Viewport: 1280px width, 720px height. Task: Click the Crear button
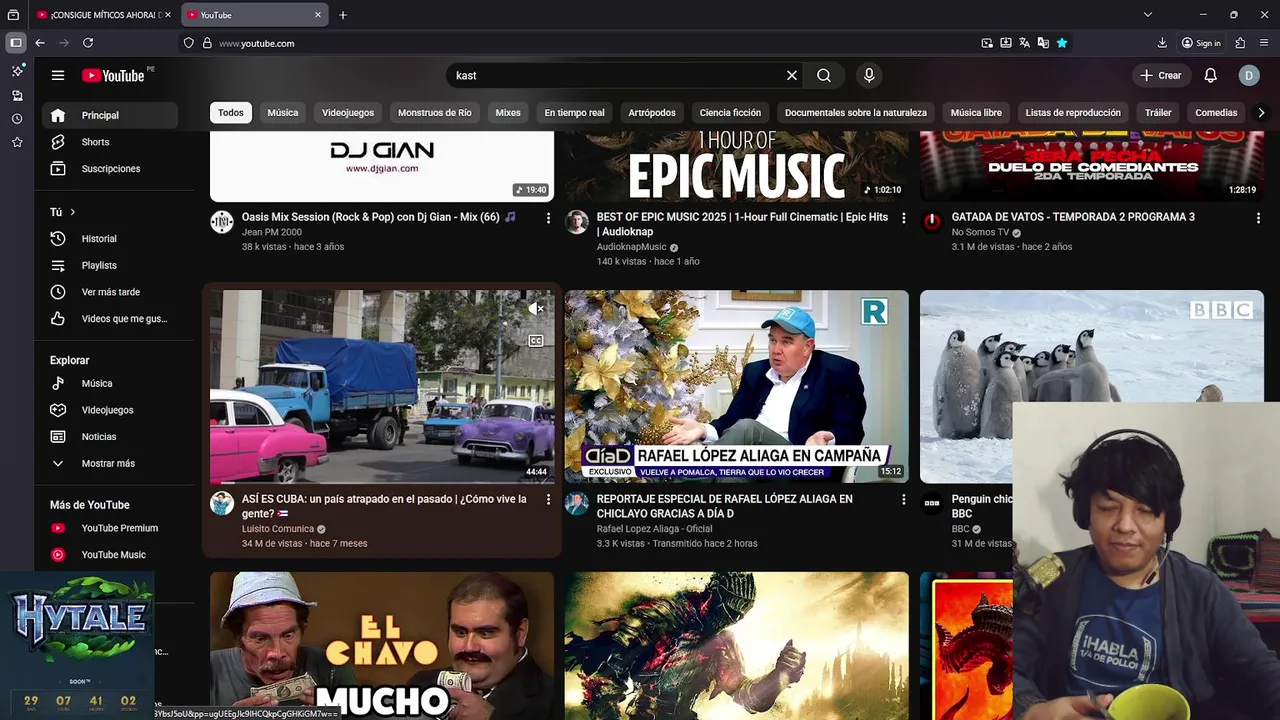tap(1160, 75)
